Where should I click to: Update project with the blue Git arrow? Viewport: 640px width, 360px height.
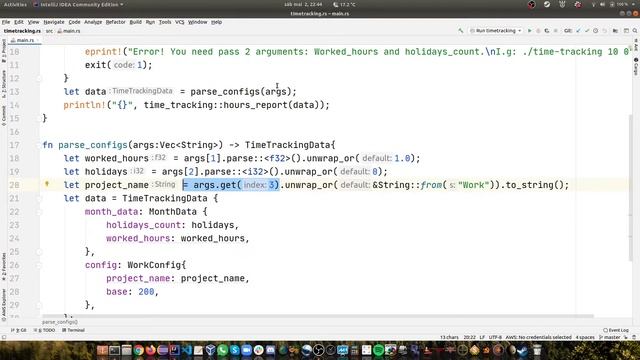click(578, 31)
